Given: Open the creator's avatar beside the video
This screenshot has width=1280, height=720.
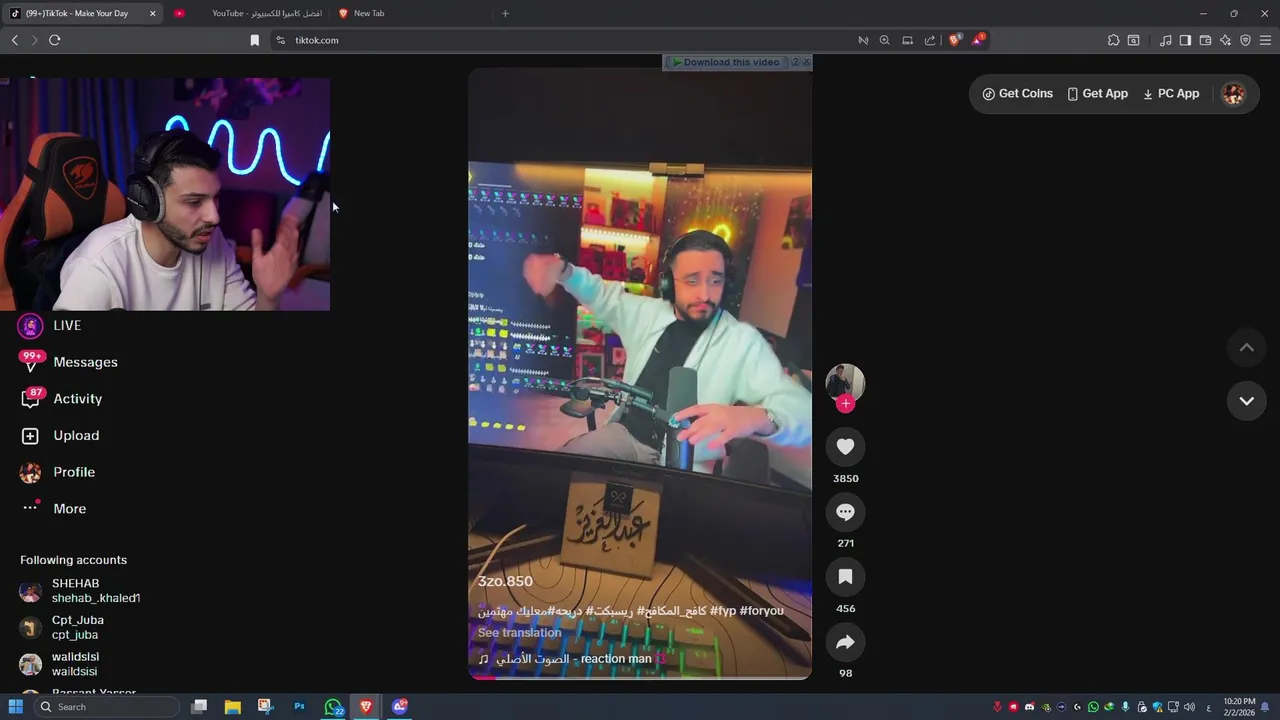Looking at the screenshot, I should (x=845, y=383).
